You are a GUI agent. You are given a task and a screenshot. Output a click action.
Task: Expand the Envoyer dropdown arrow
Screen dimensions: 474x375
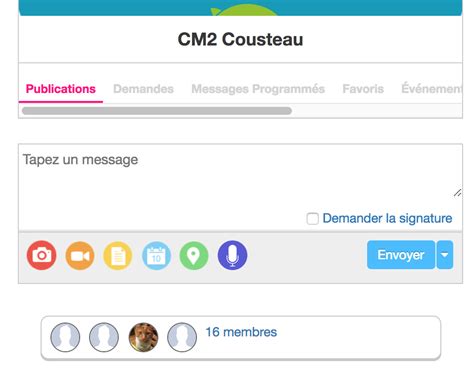pyautogui.click(x=445, y=255)
